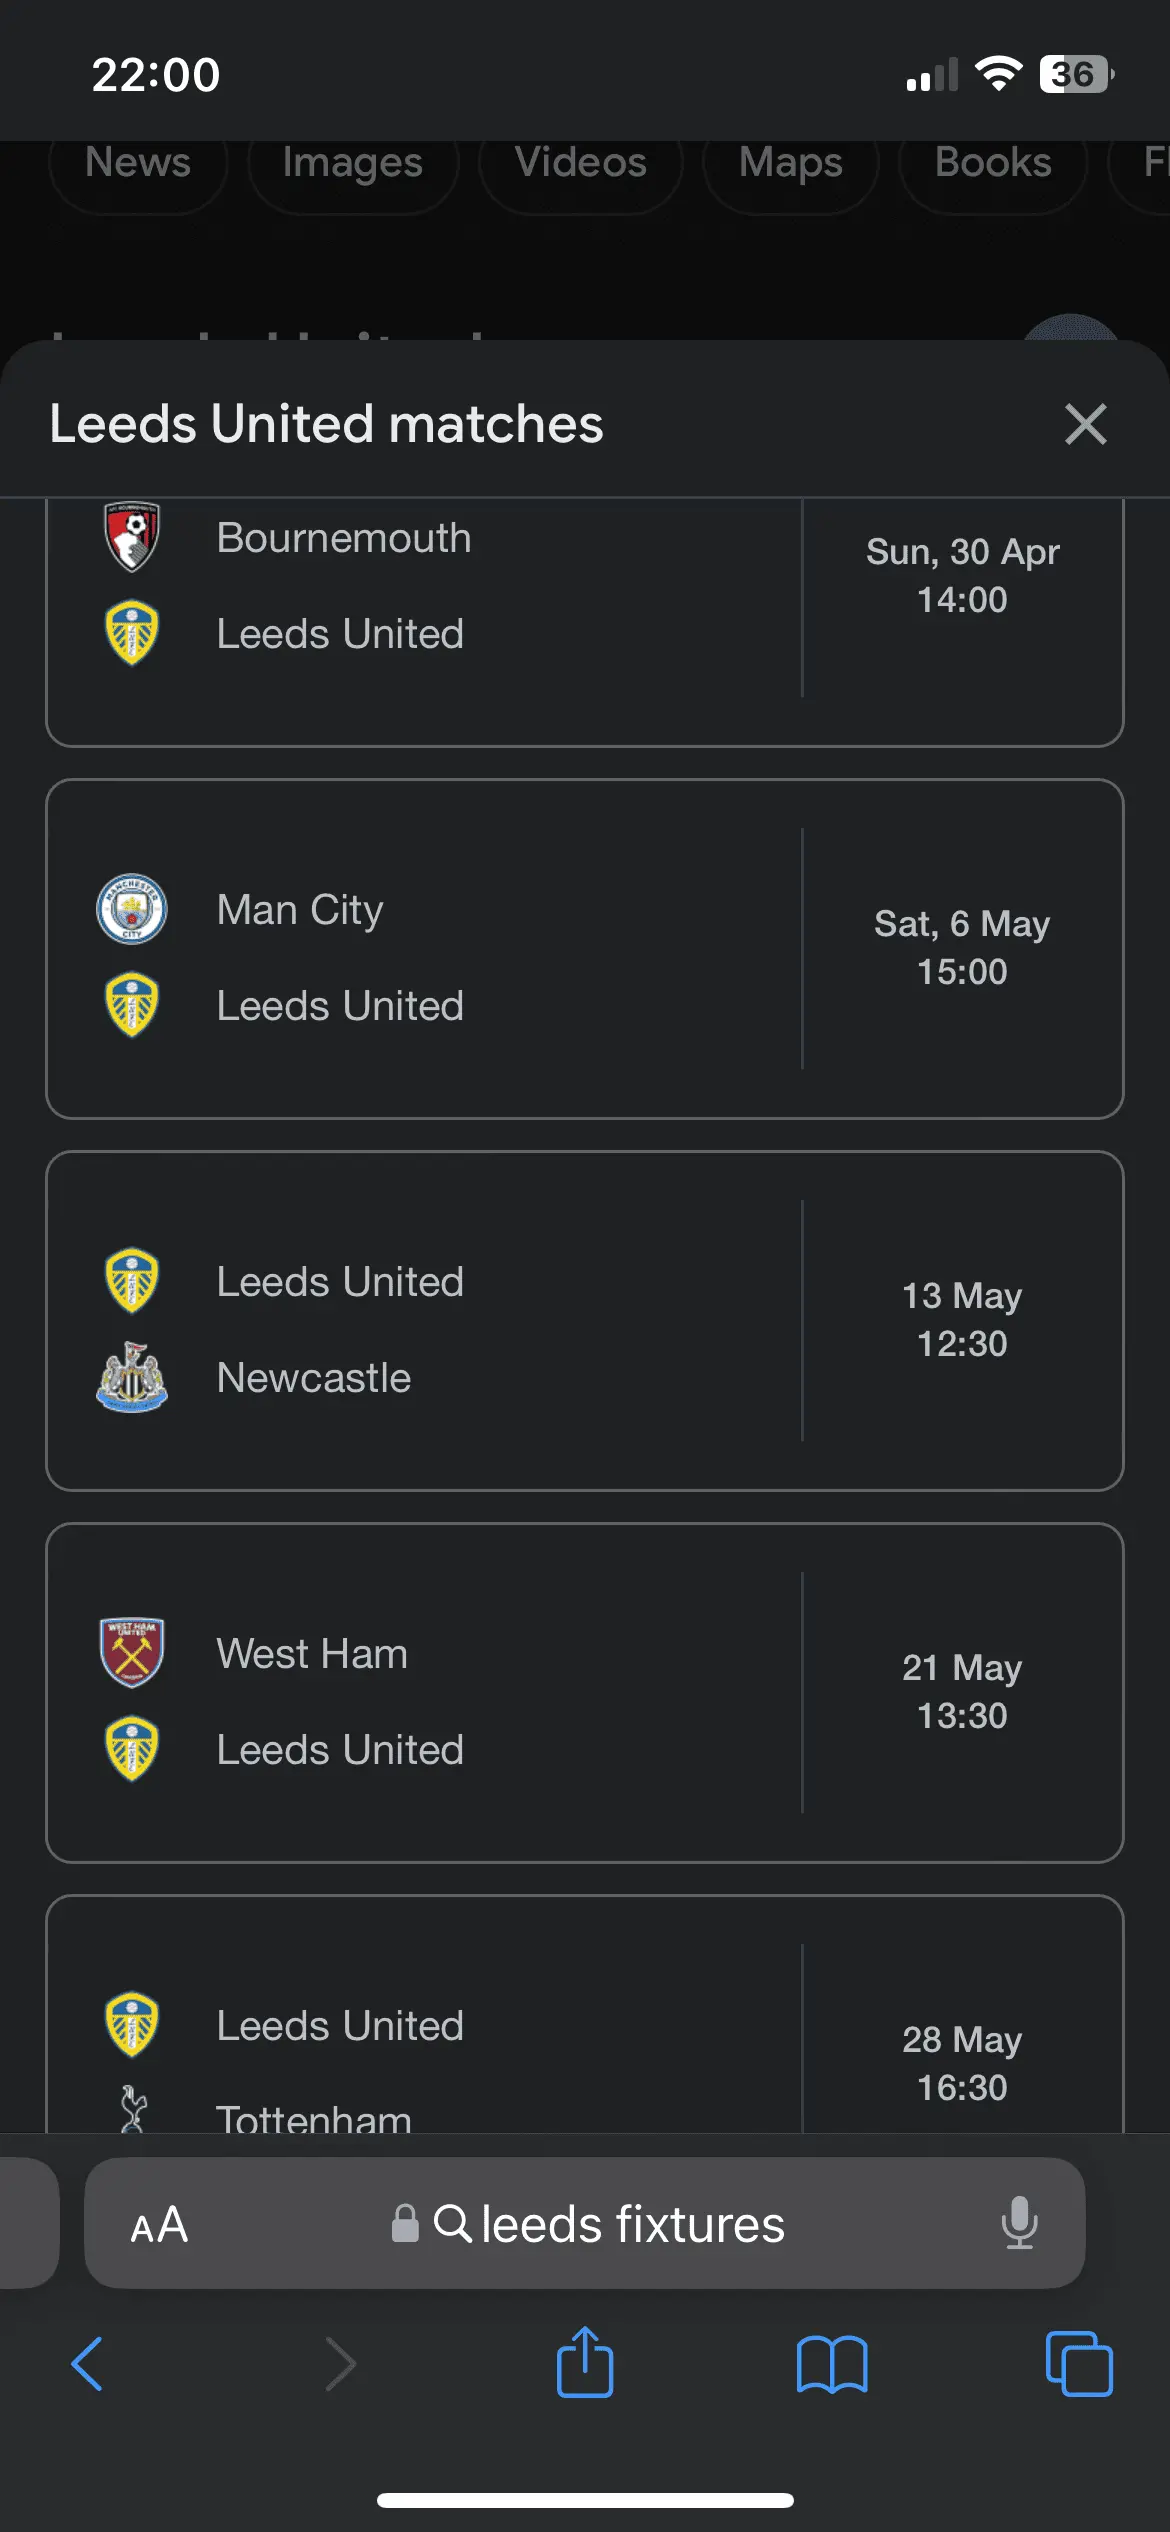This screenshot has width=1170, height=2532.
Task: Tap the Safari back arrow
Action: pyautogui.click(x=87, y=2364)
